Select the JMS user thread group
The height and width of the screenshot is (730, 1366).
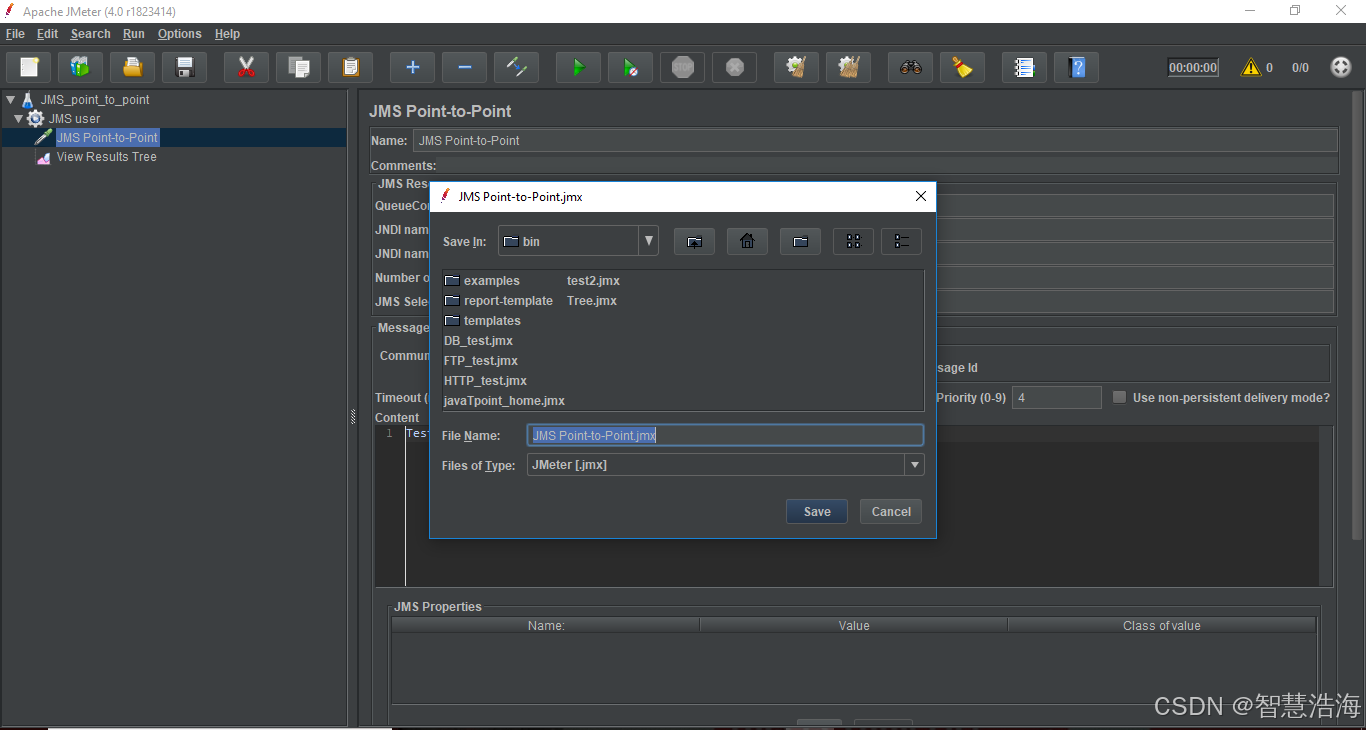[74, 119]
